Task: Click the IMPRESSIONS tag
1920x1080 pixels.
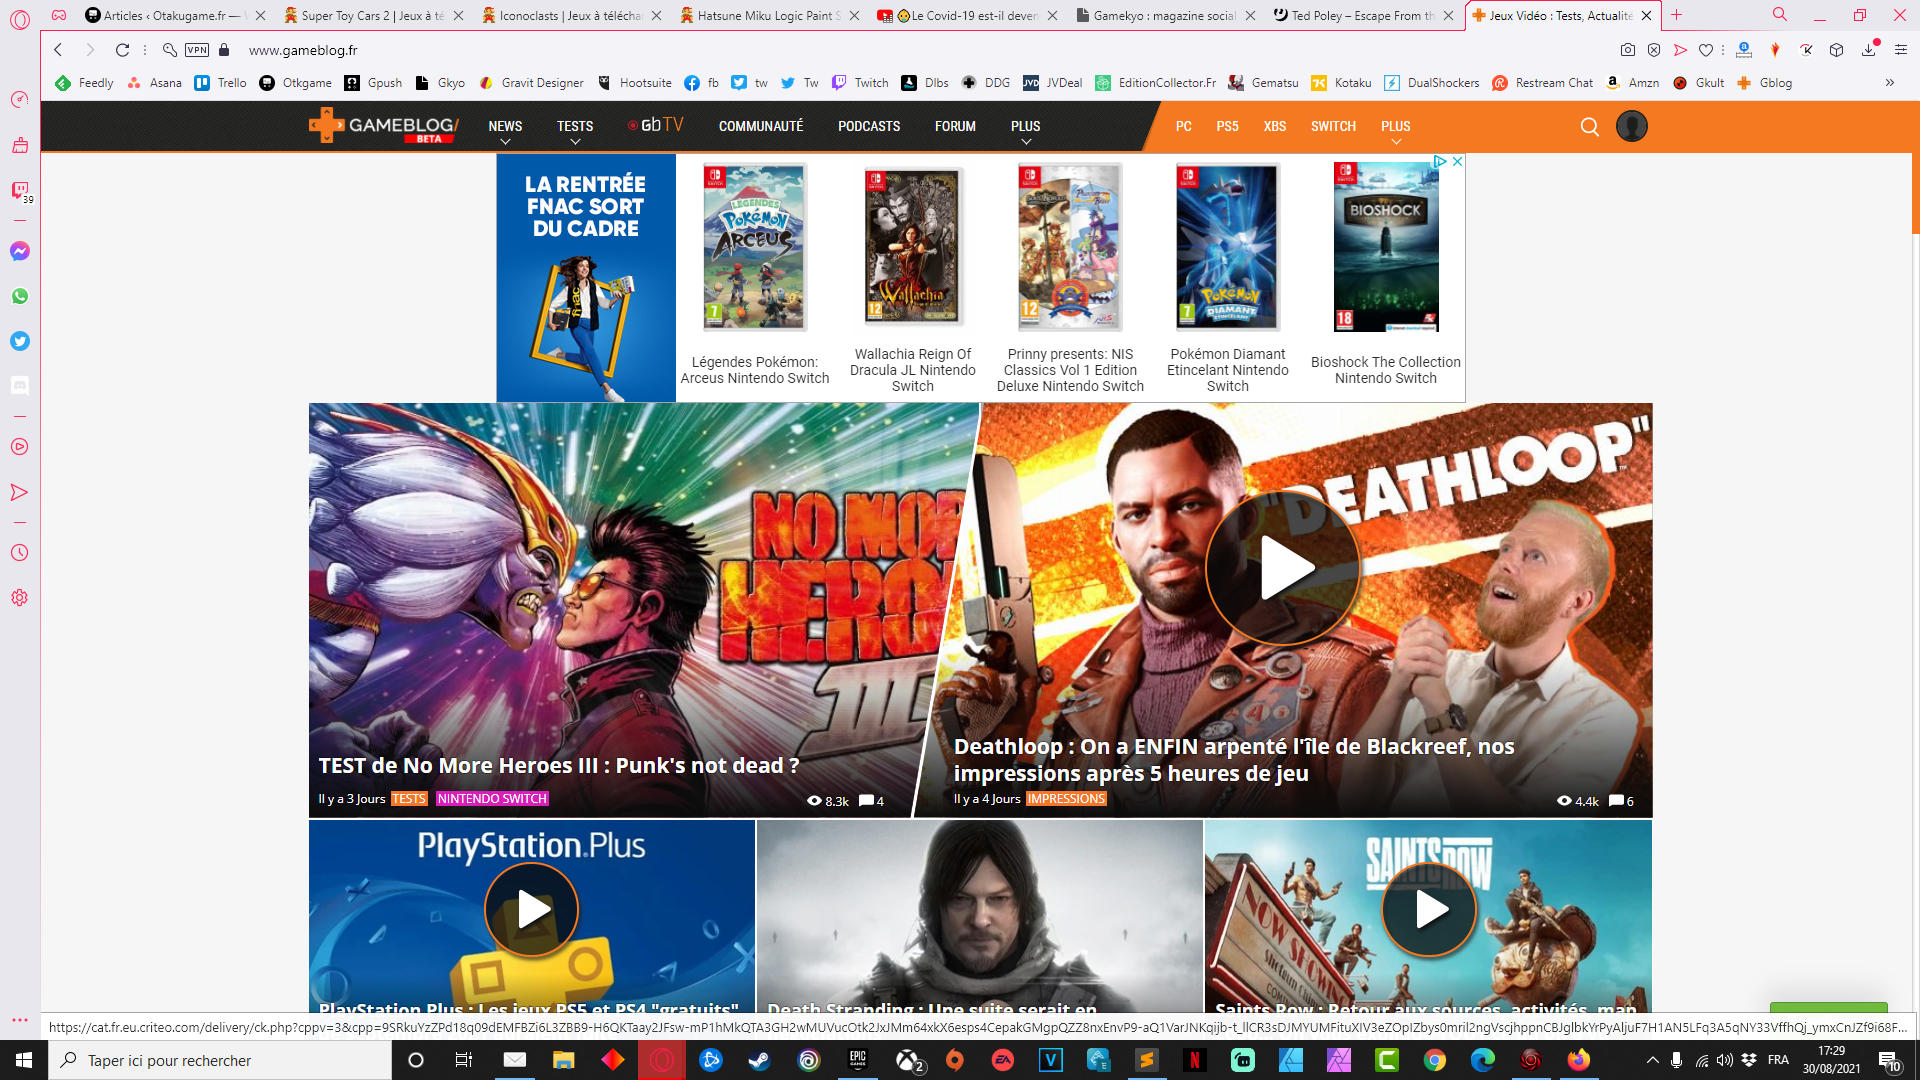Action: (x=1066, y=799)
